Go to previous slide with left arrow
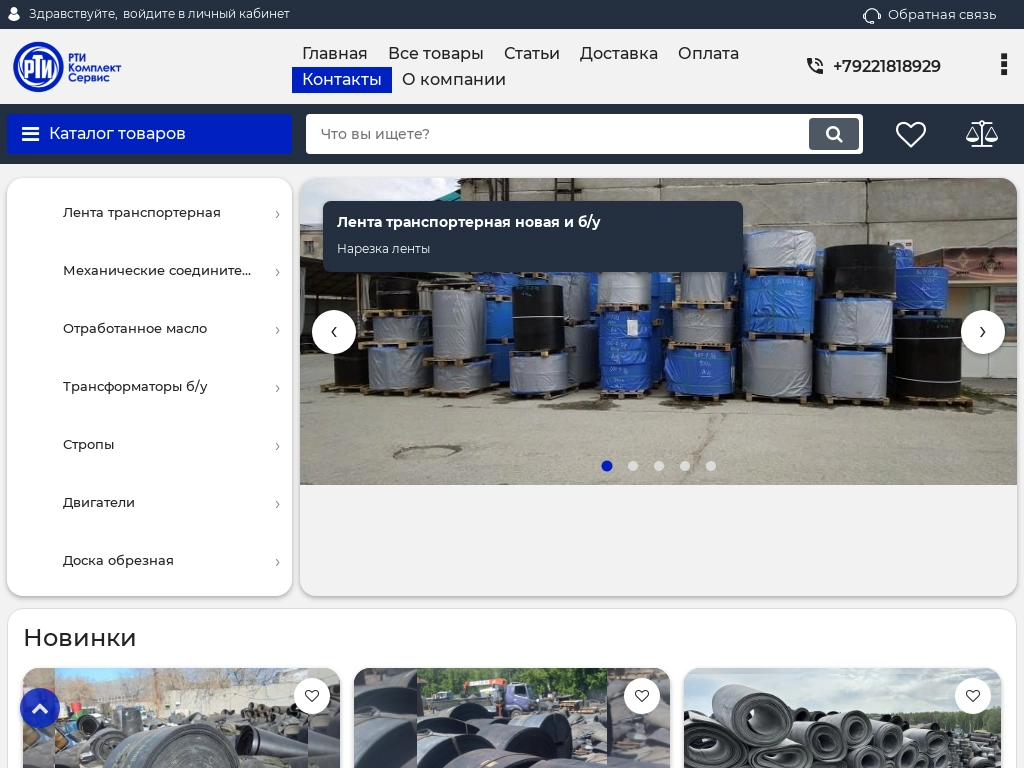 pyautogui.click(x=334, y=332)
